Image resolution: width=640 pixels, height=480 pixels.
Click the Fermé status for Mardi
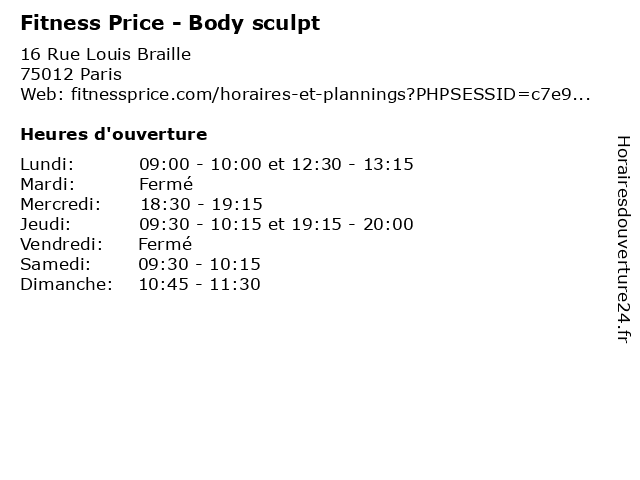click(166, 184)
